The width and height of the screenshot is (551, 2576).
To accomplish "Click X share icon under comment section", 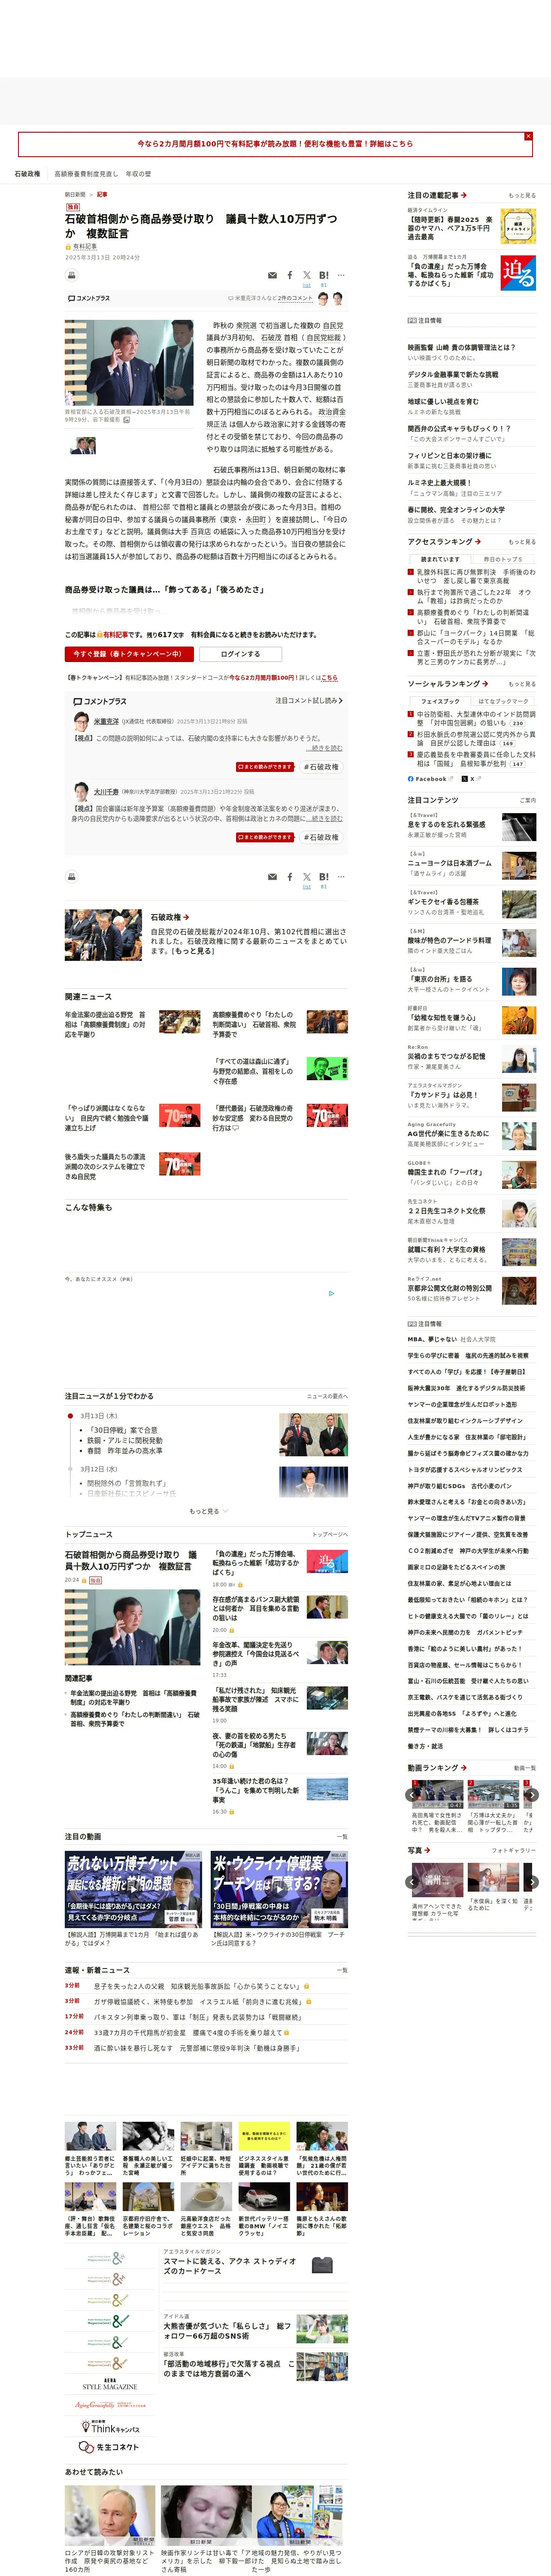I will click(306, 877).
